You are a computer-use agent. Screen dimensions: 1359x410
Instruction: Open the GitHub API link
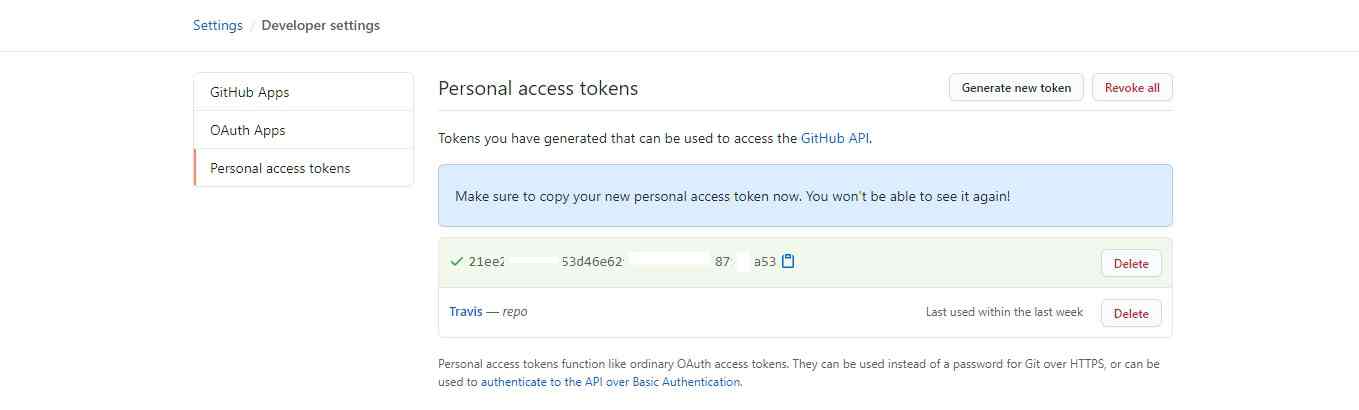pyautogui.click(x=835, y=139)
